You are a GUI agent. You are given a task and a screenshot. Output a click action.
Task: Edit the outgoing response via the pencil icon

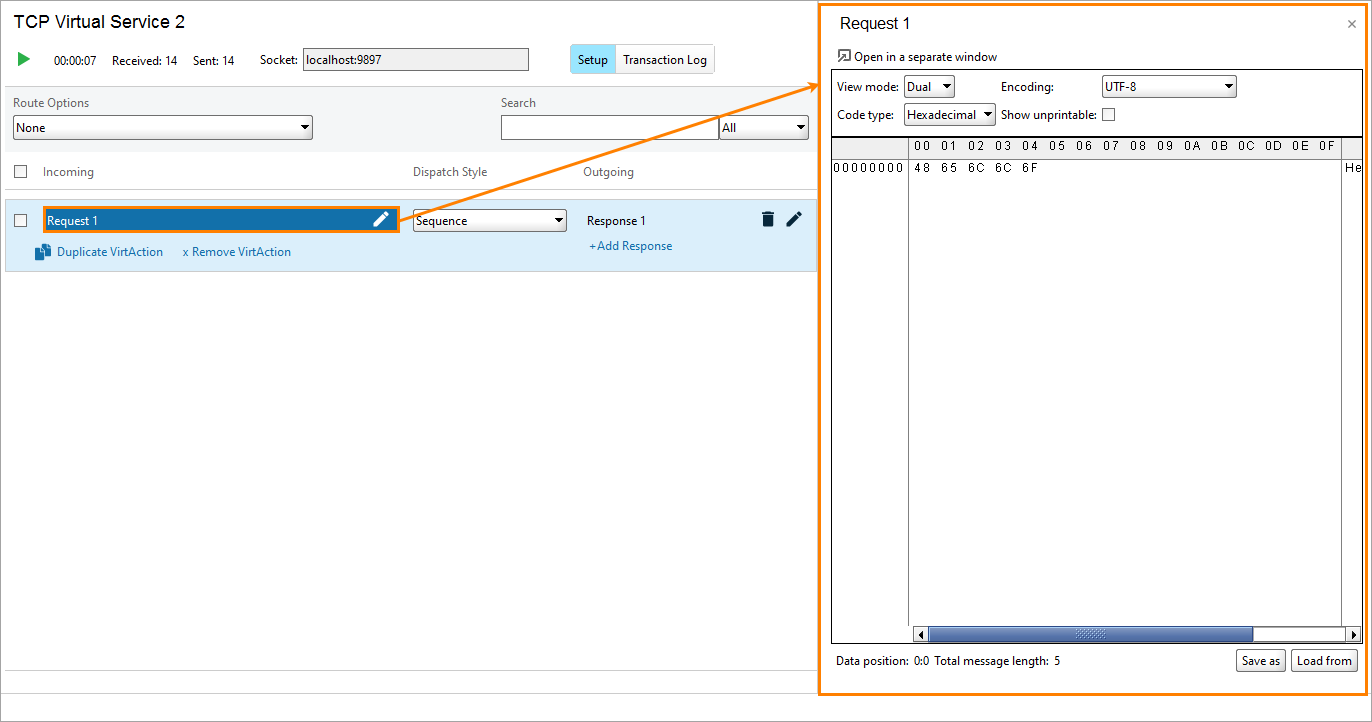pos(794,219)
